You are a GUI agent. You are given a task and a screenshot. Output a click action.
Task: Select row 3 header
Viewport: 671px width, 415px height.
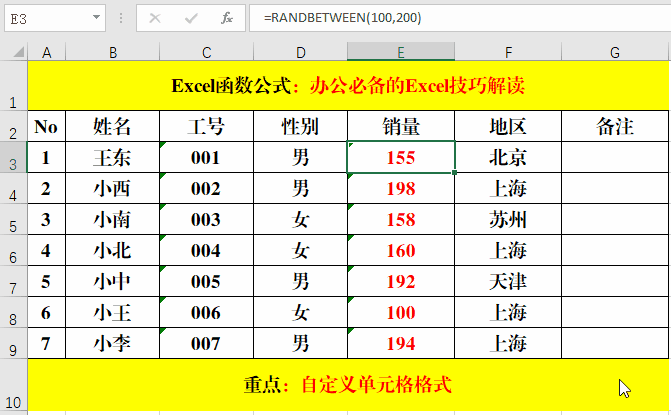(14, 157)
